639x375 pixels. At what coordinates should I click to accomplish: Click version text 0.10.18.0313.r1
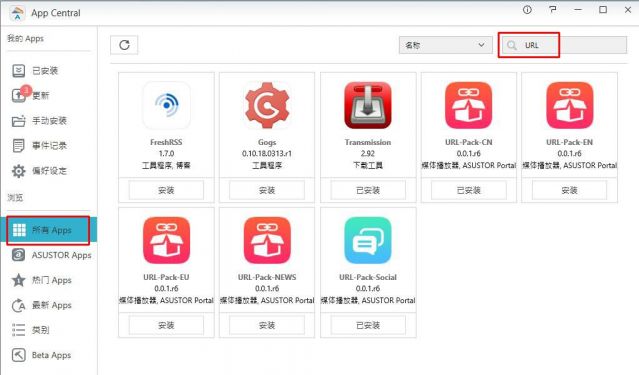tap(267, 154)
